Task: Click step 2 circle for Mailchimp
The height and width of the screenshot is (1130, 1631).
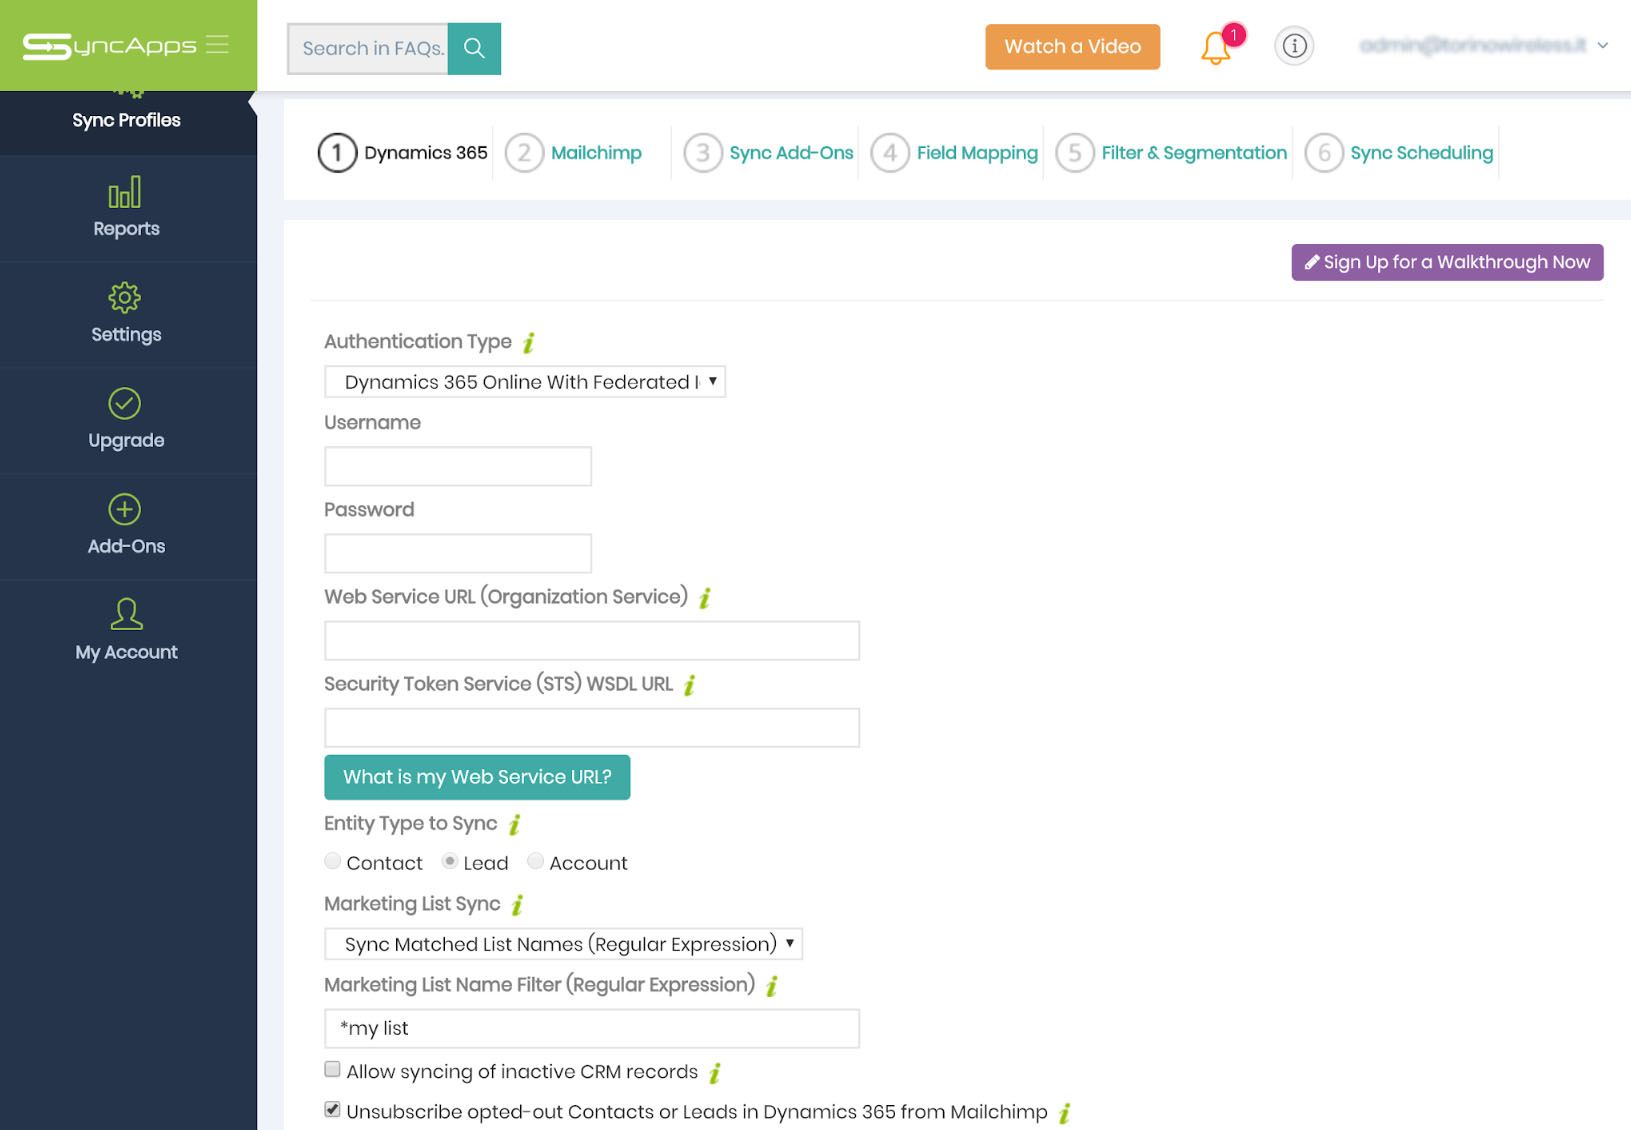Action: (x=524, y=153)
